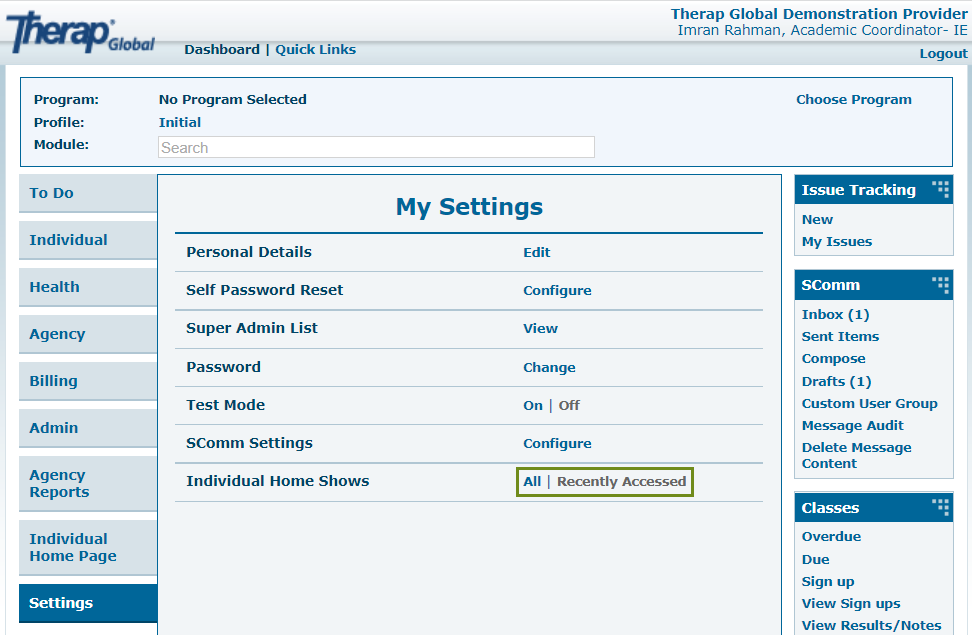Open the Initial profile link
Viewport: 972px width, 635px height.
coord(180,123)
